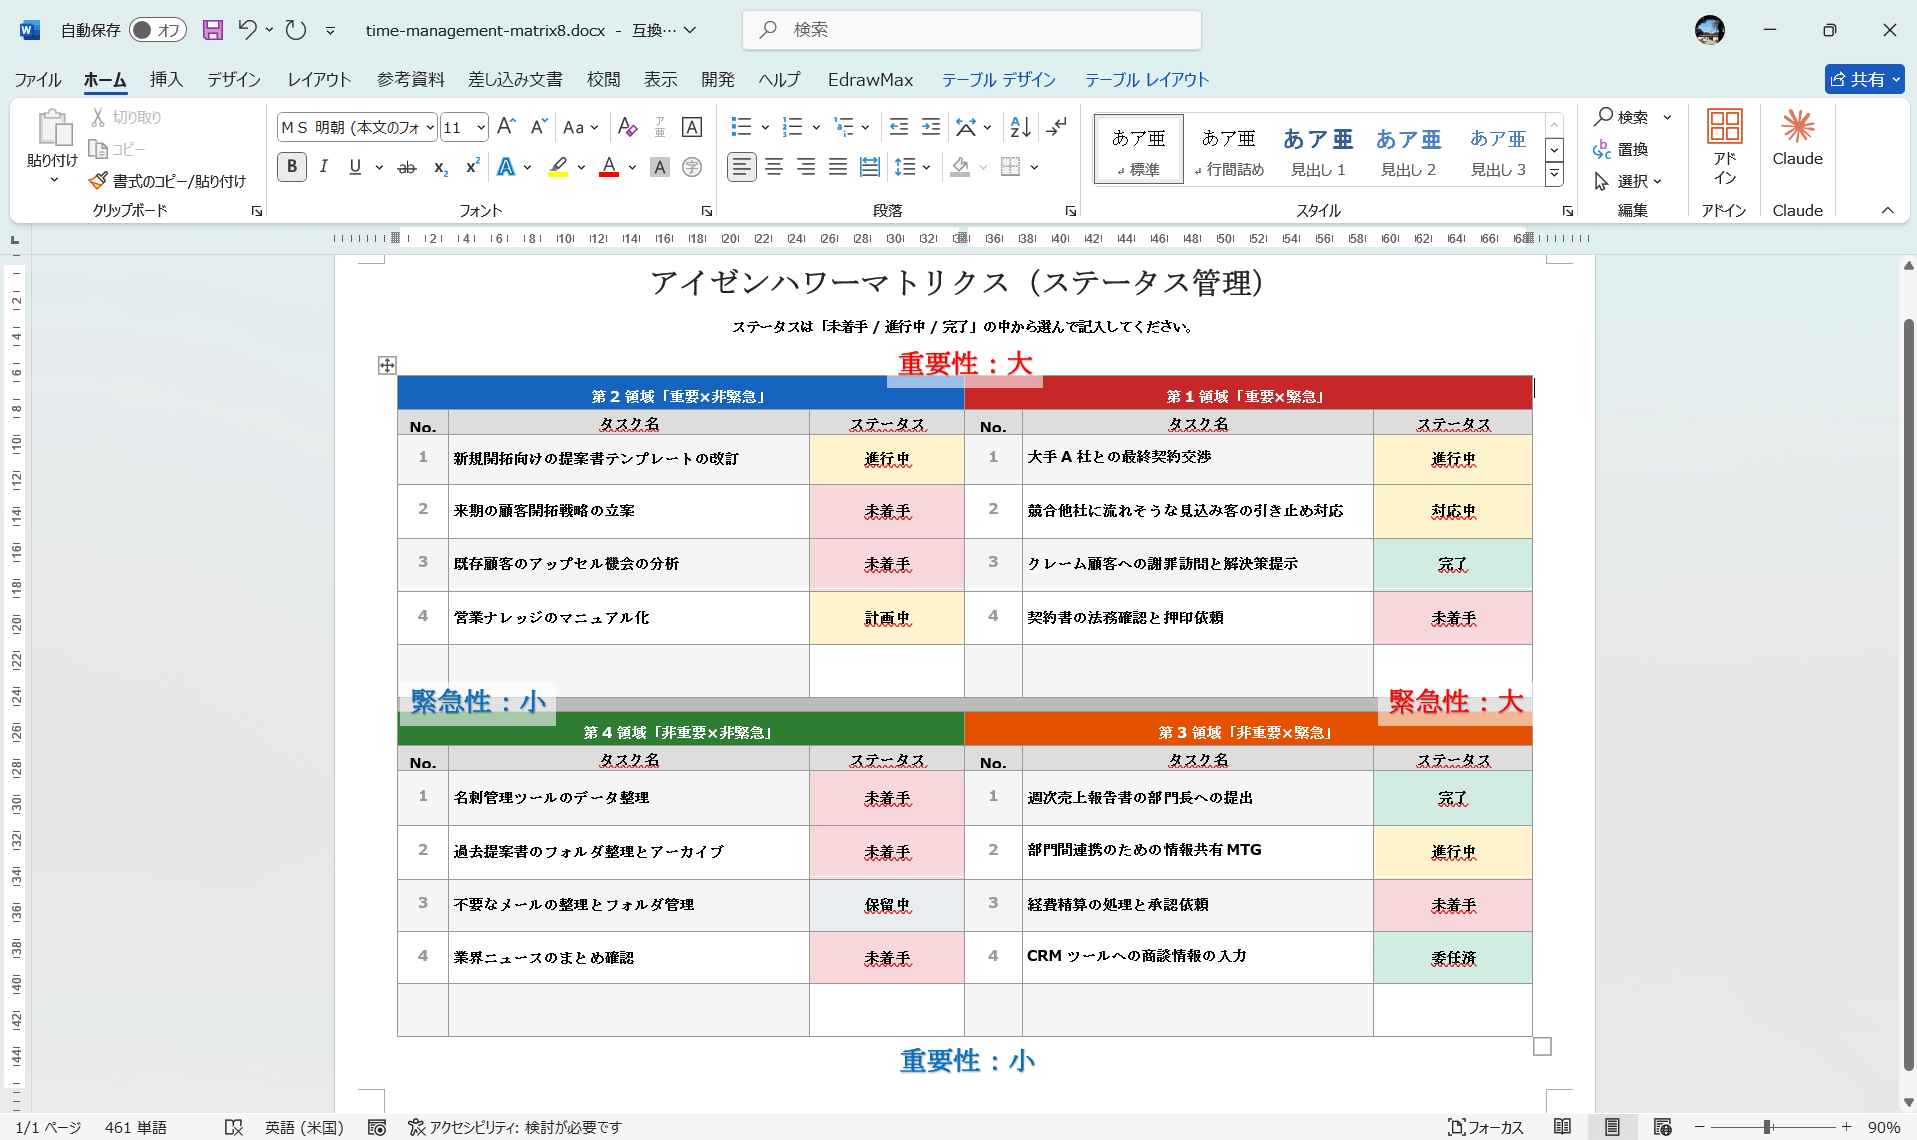Viewport: 1917px width, 1140px height.
Task: Switch to the 校閲 tab
Action: click(x=603, y=79)
